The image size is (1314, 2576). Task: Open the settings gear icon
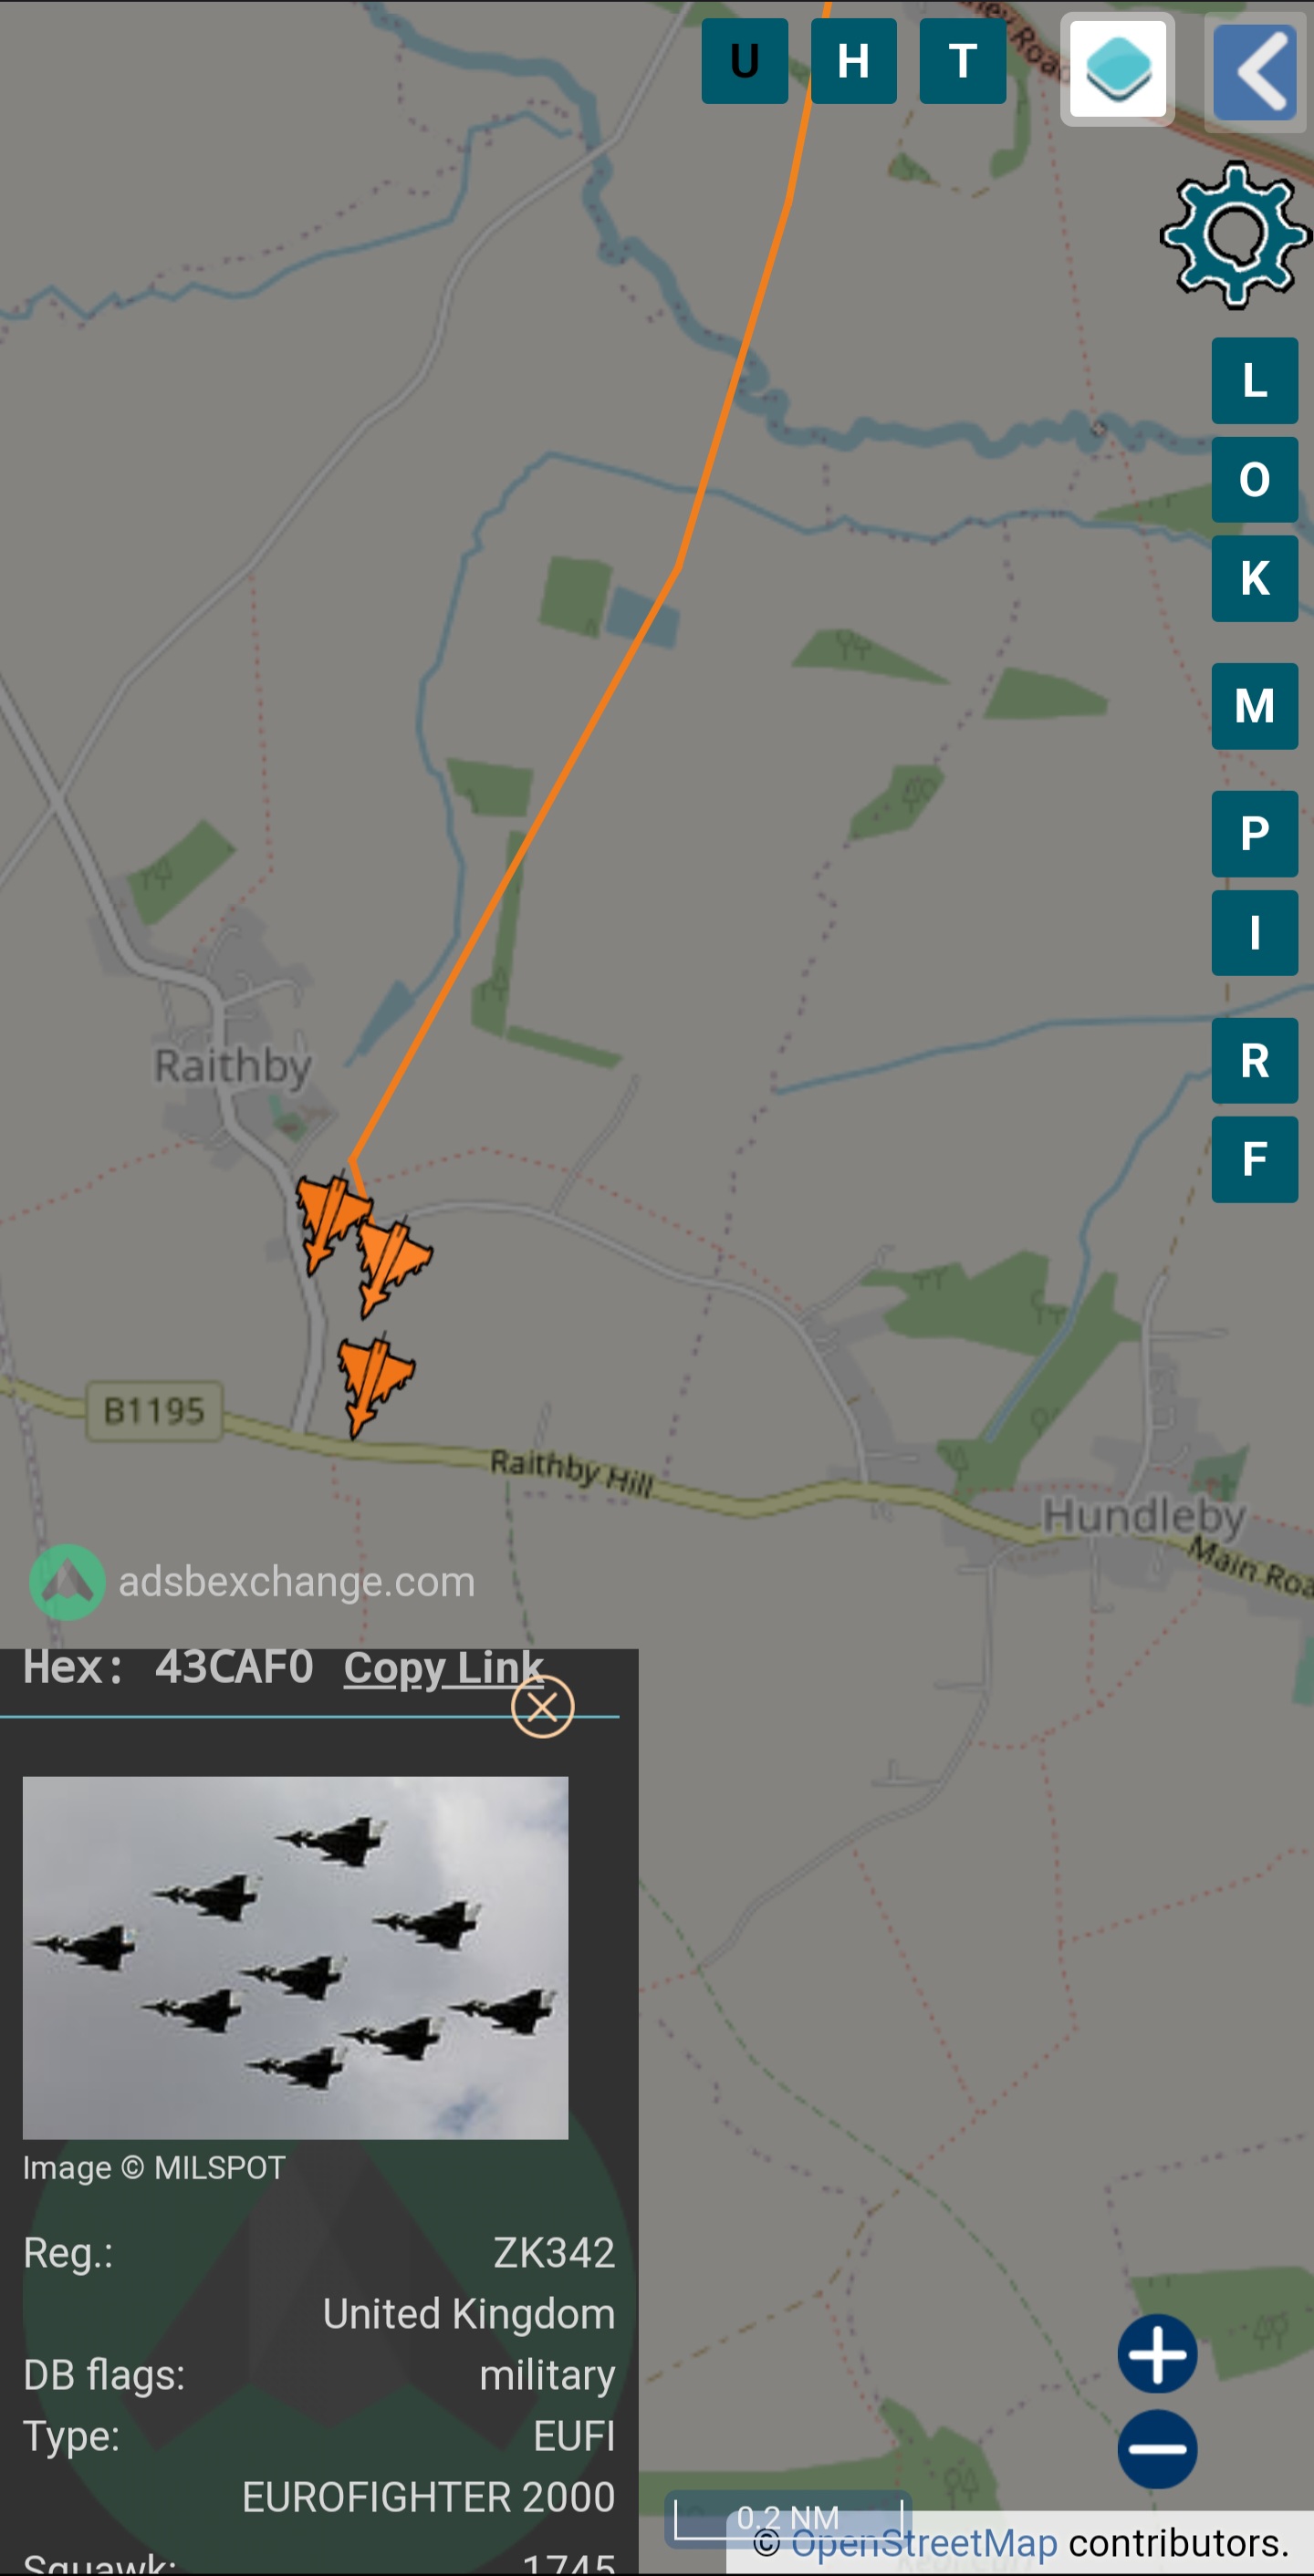(x=1236, y=235)
